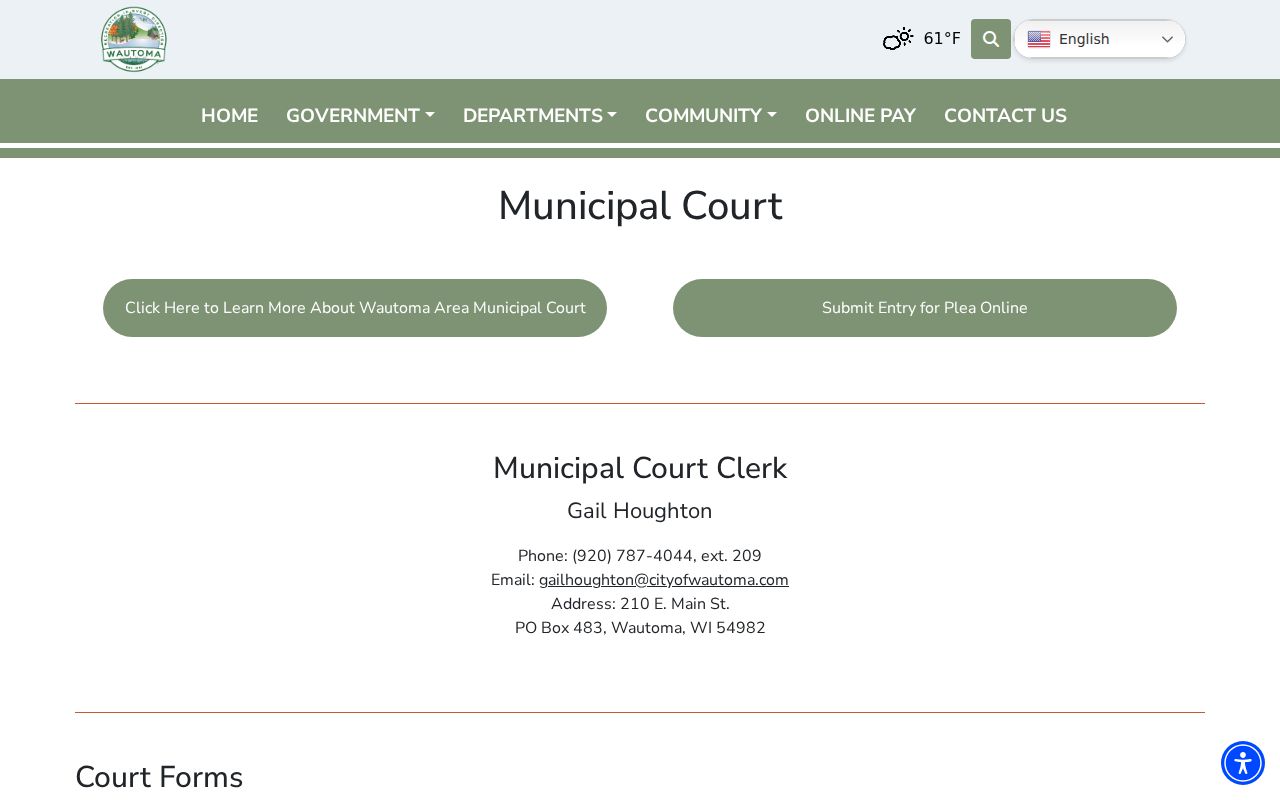This screenshot has height=800, width=1280.
Task: Open the Contact Us page
Action: 1005,115
